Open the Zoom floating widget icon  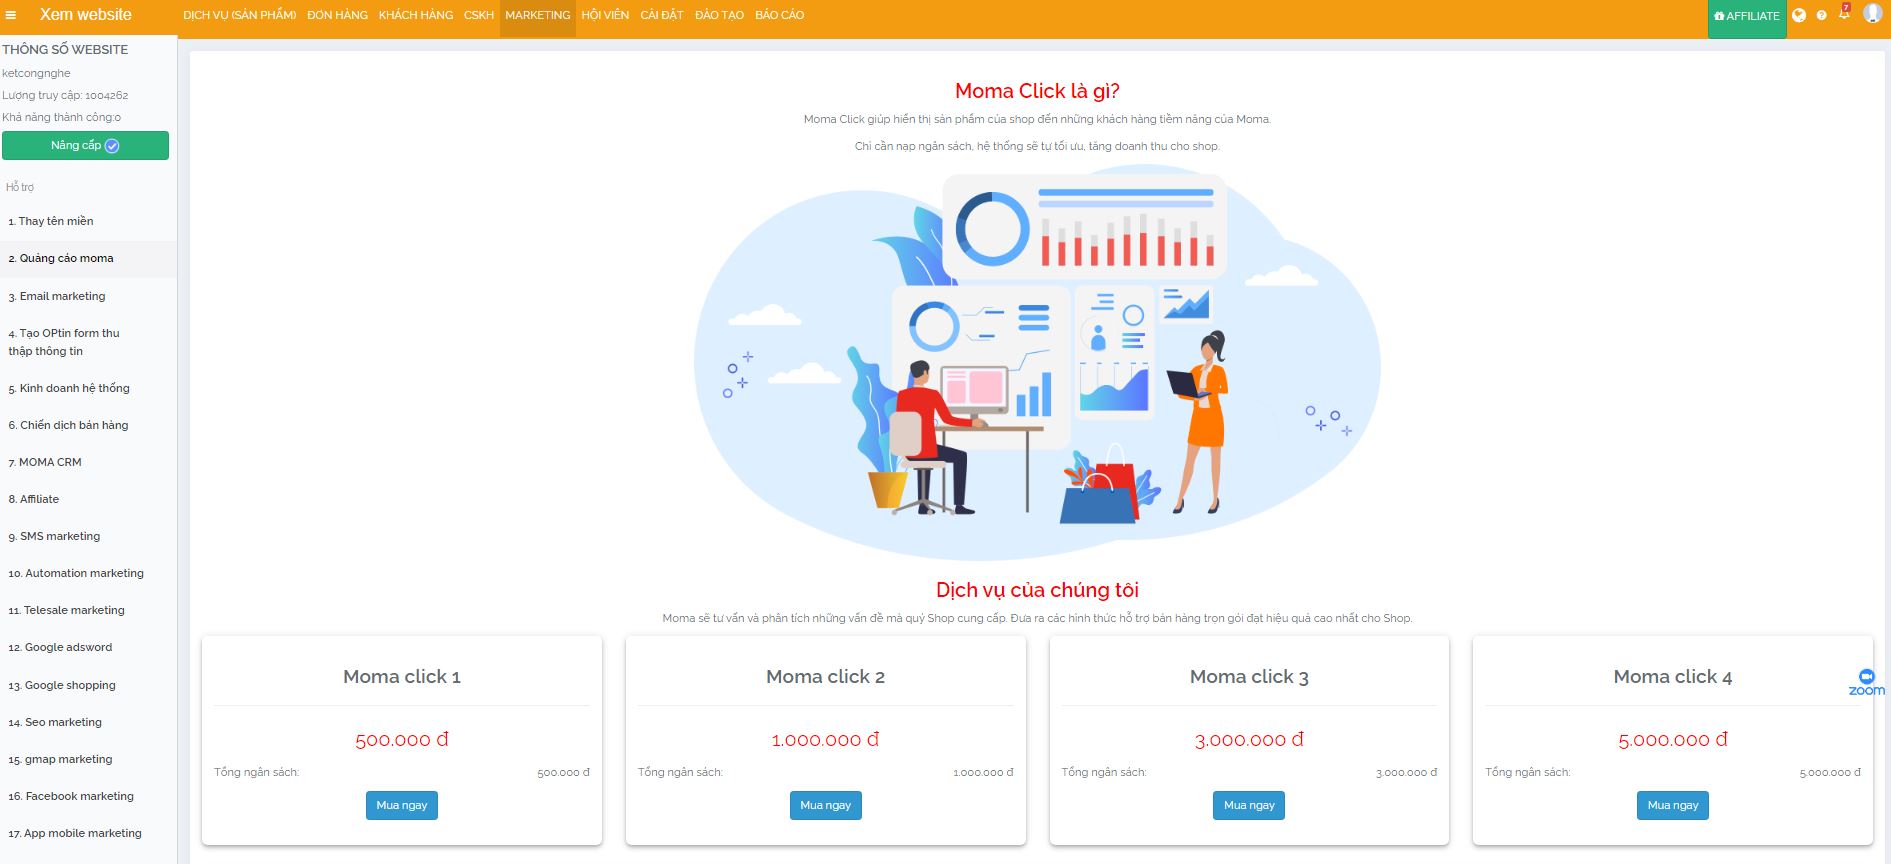tap(1866, 682)
